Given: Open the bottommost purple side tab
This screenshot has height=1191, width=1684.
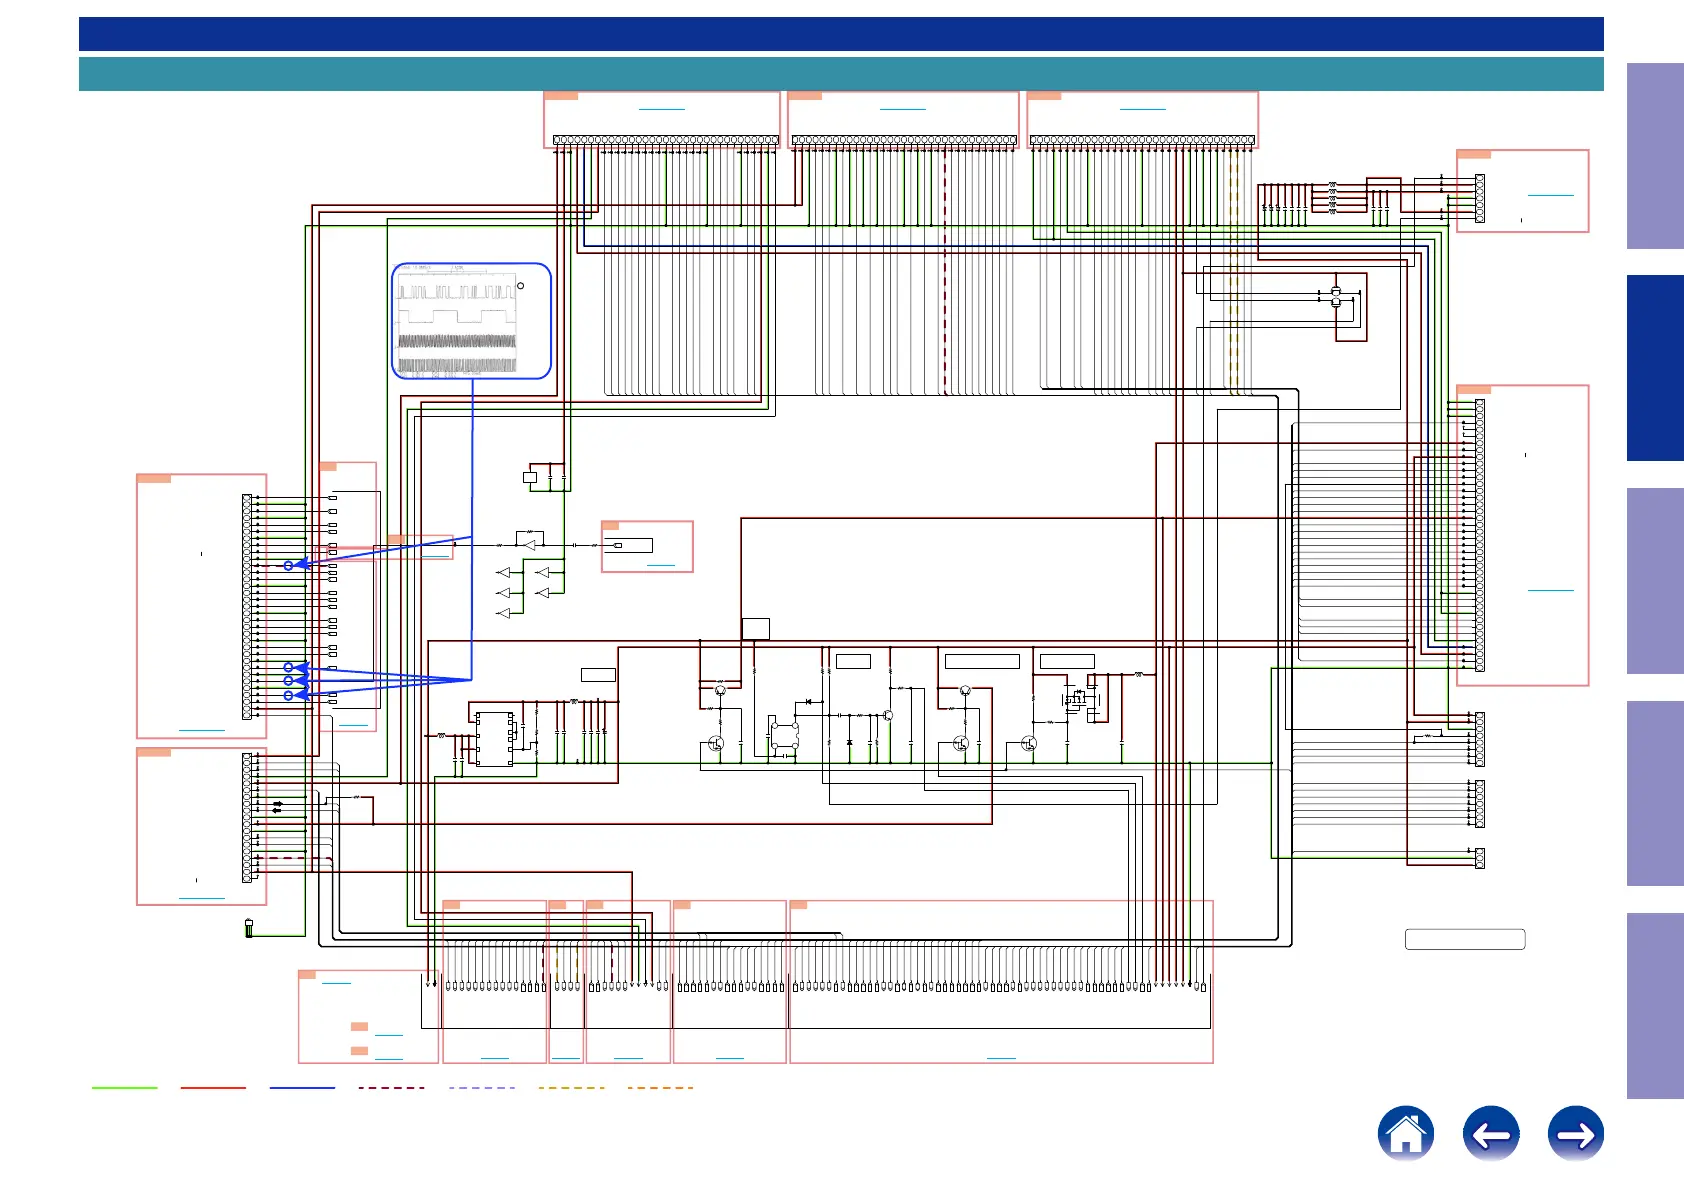Looking at the screenshot, I should click(x=1655, y=1006).
